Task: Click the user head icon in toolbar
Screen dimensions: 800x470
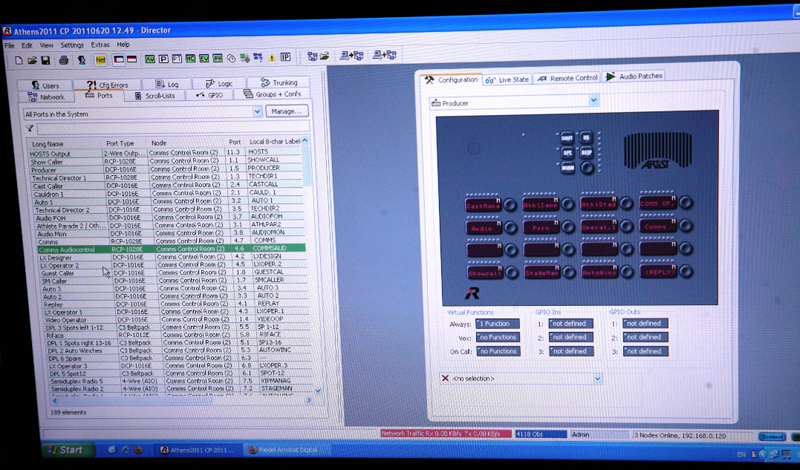Action: (82, 60)
